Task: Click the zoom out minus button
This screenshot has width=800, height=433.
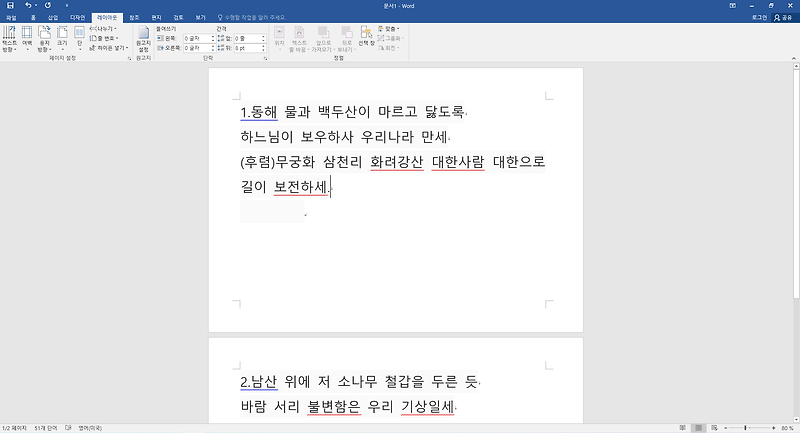Action: pyautogui.click(x=726, y=428)
